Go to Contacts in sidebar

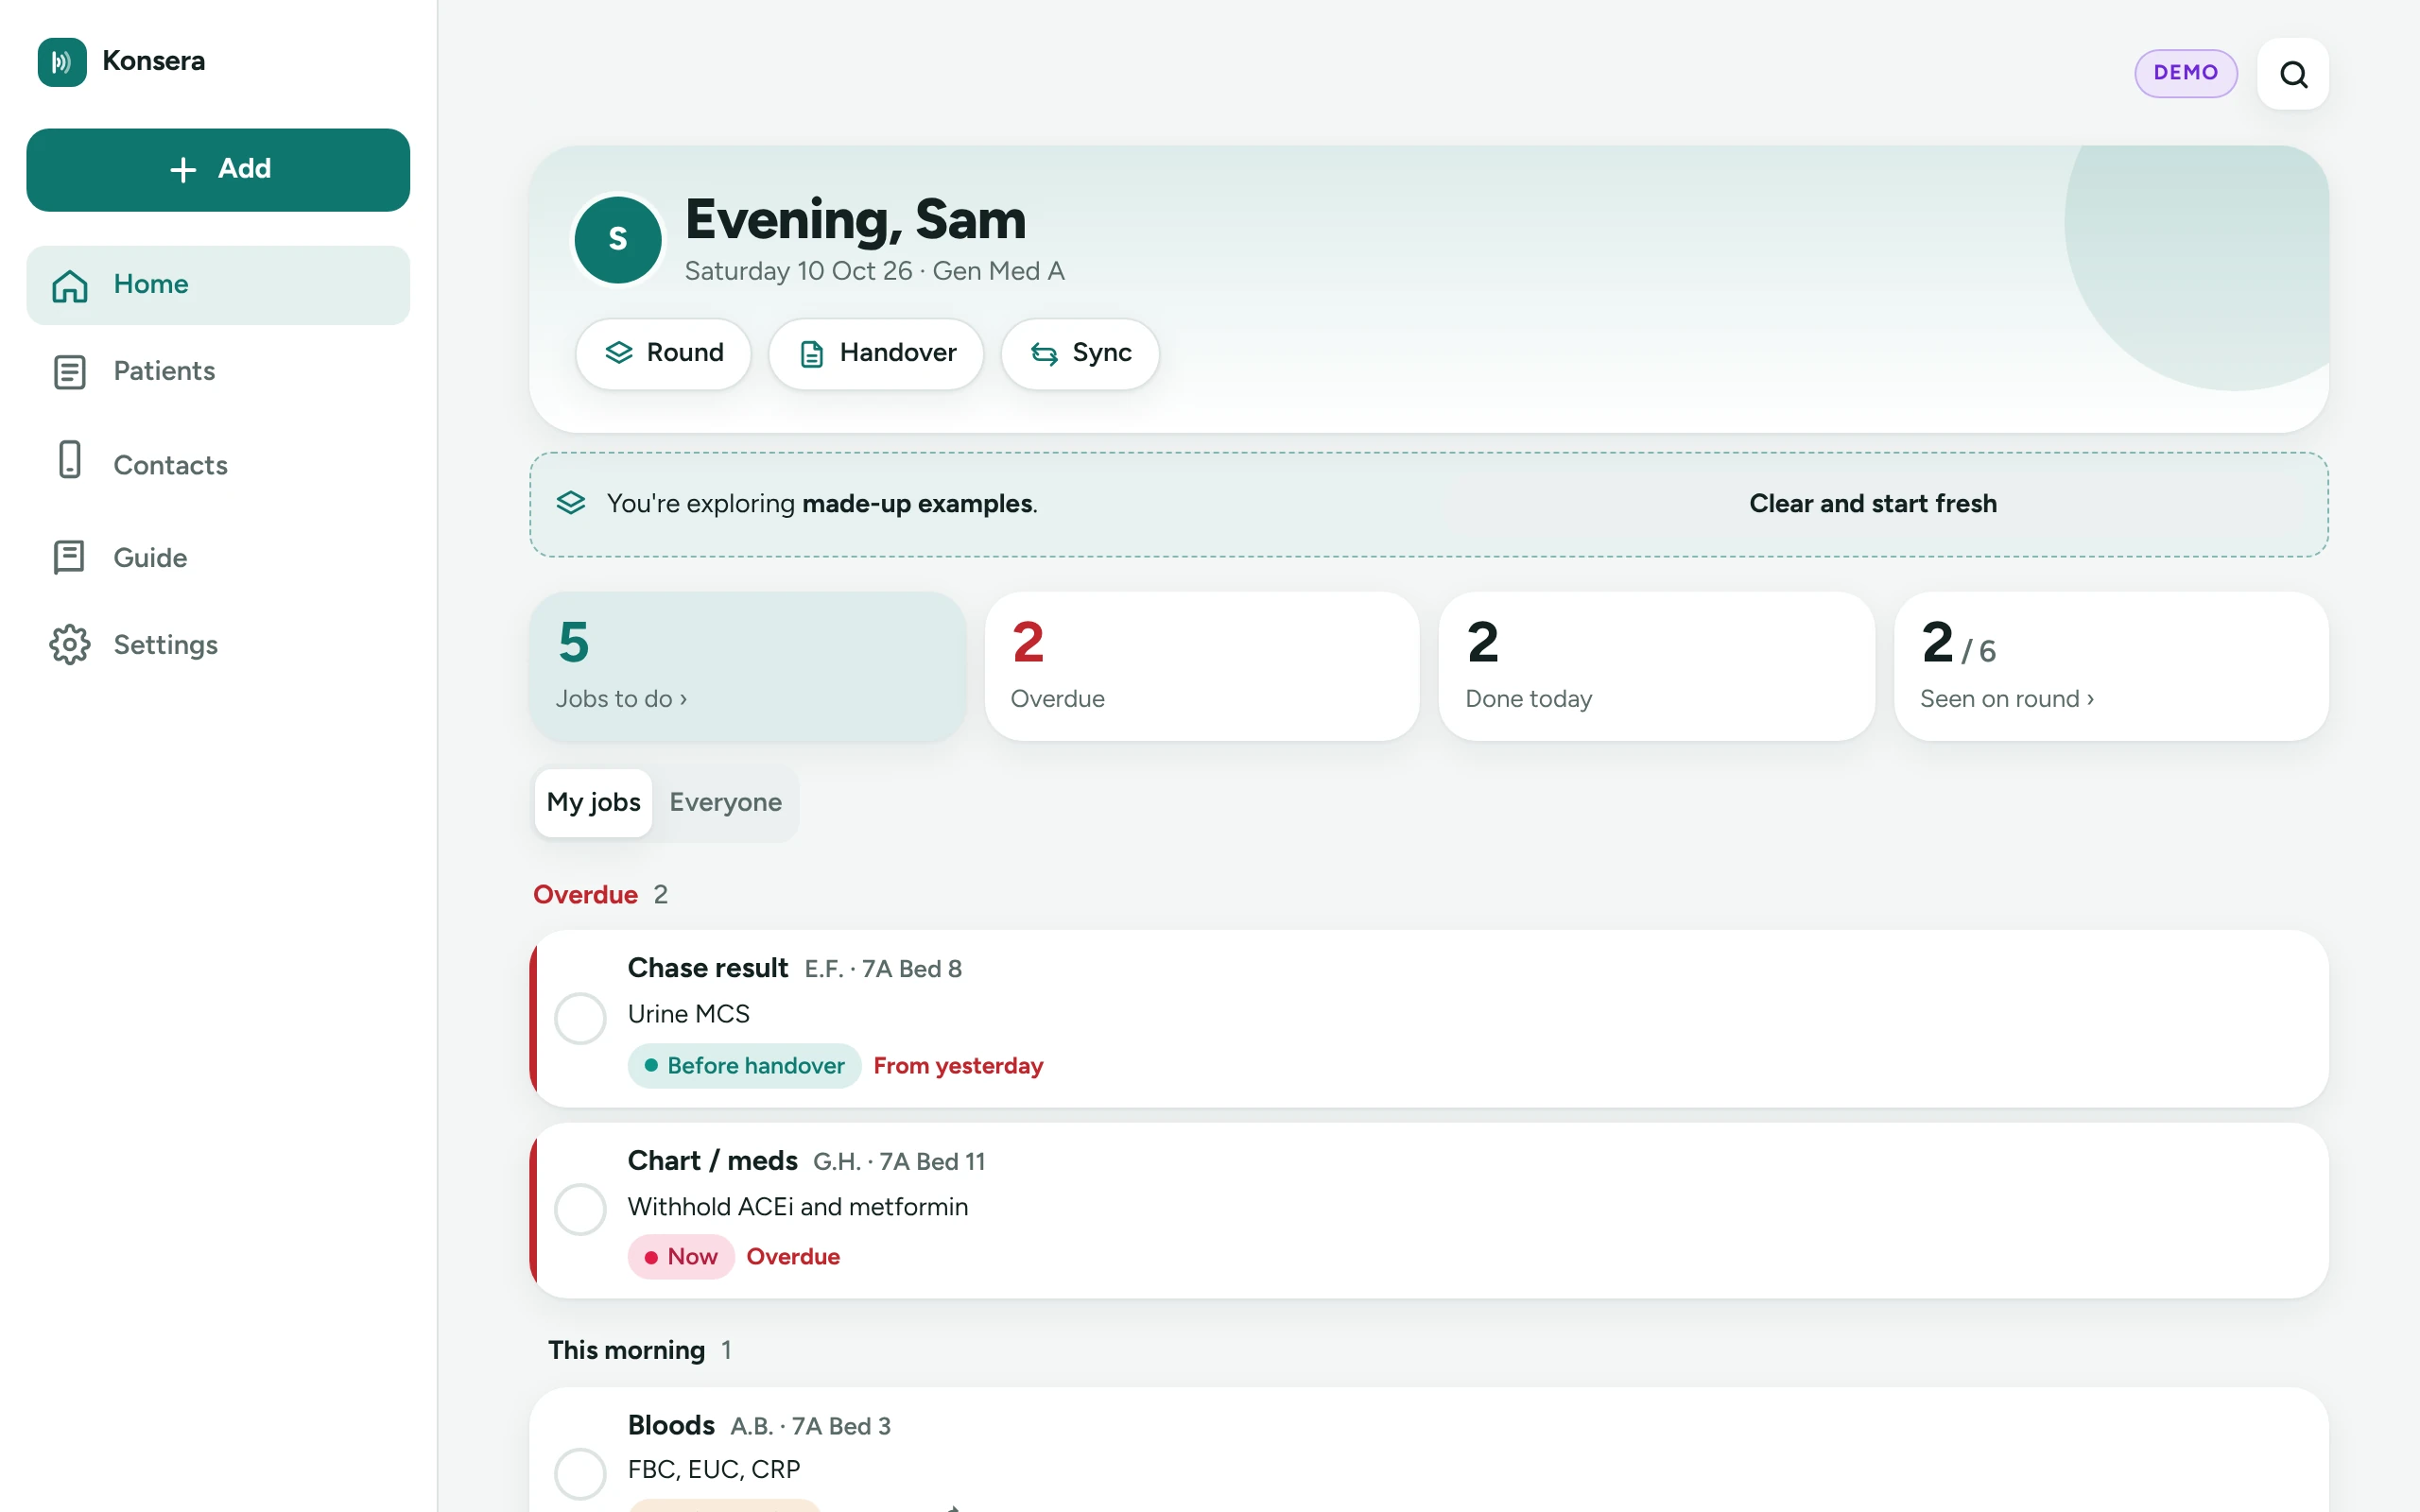pos(218,465)
